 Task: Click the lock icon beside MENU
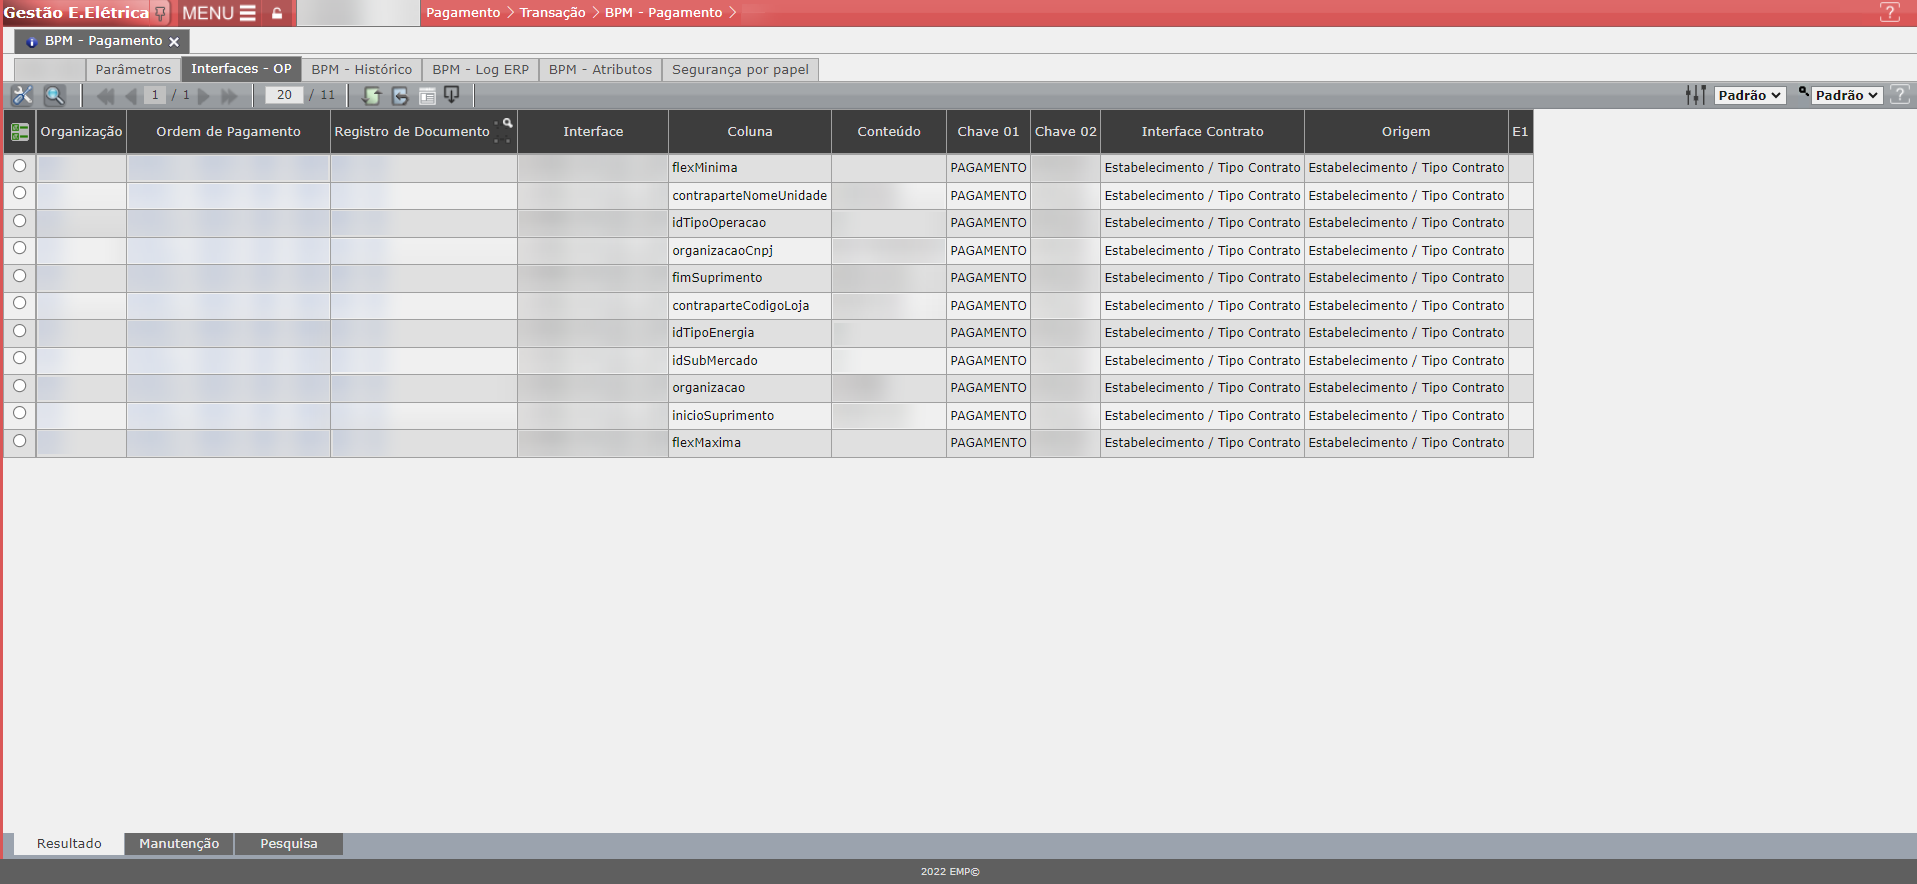[277, 13]
